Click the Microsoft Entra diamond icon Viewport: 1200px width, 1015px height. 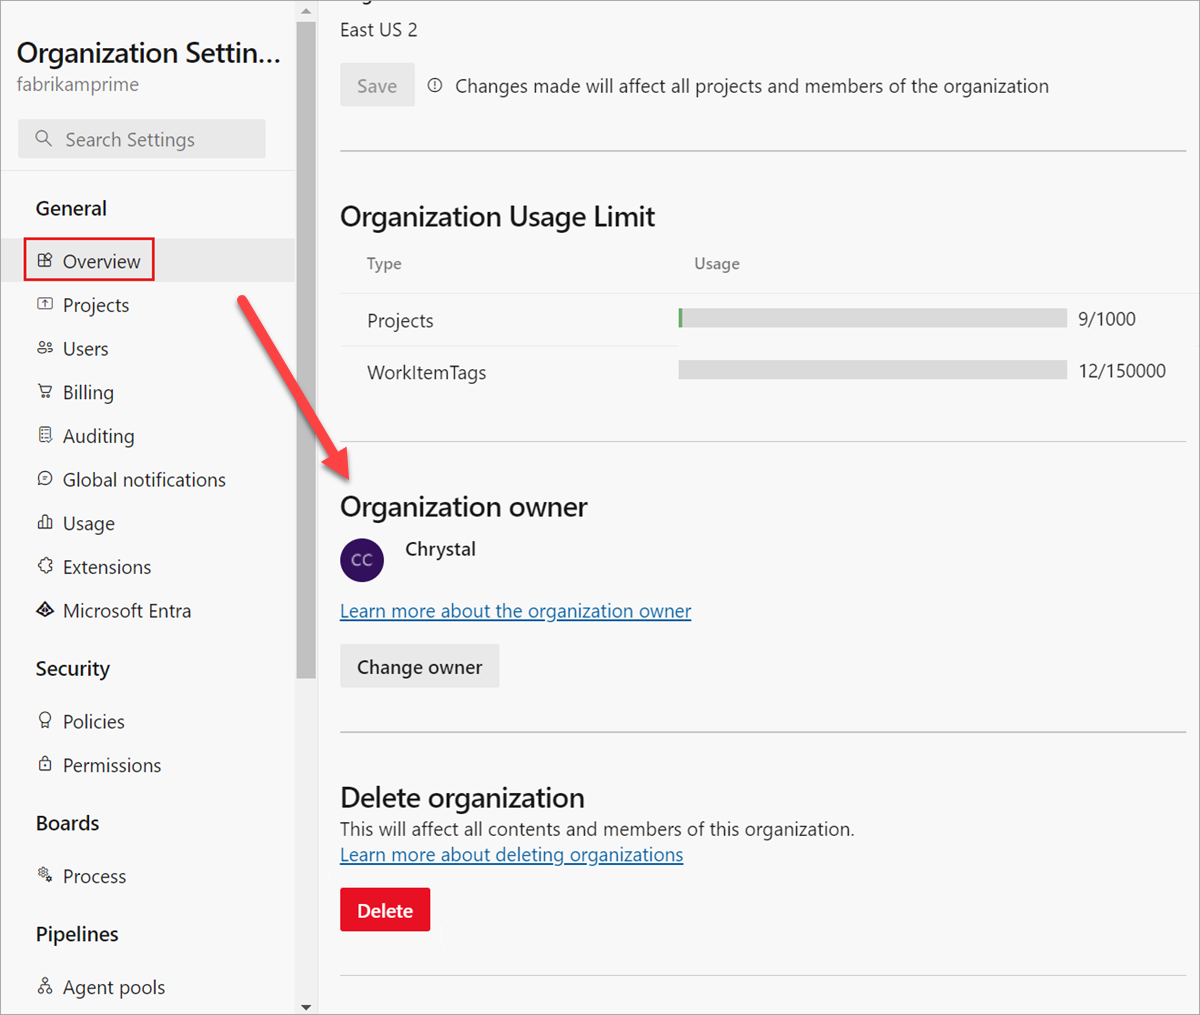tap(45, 610)
